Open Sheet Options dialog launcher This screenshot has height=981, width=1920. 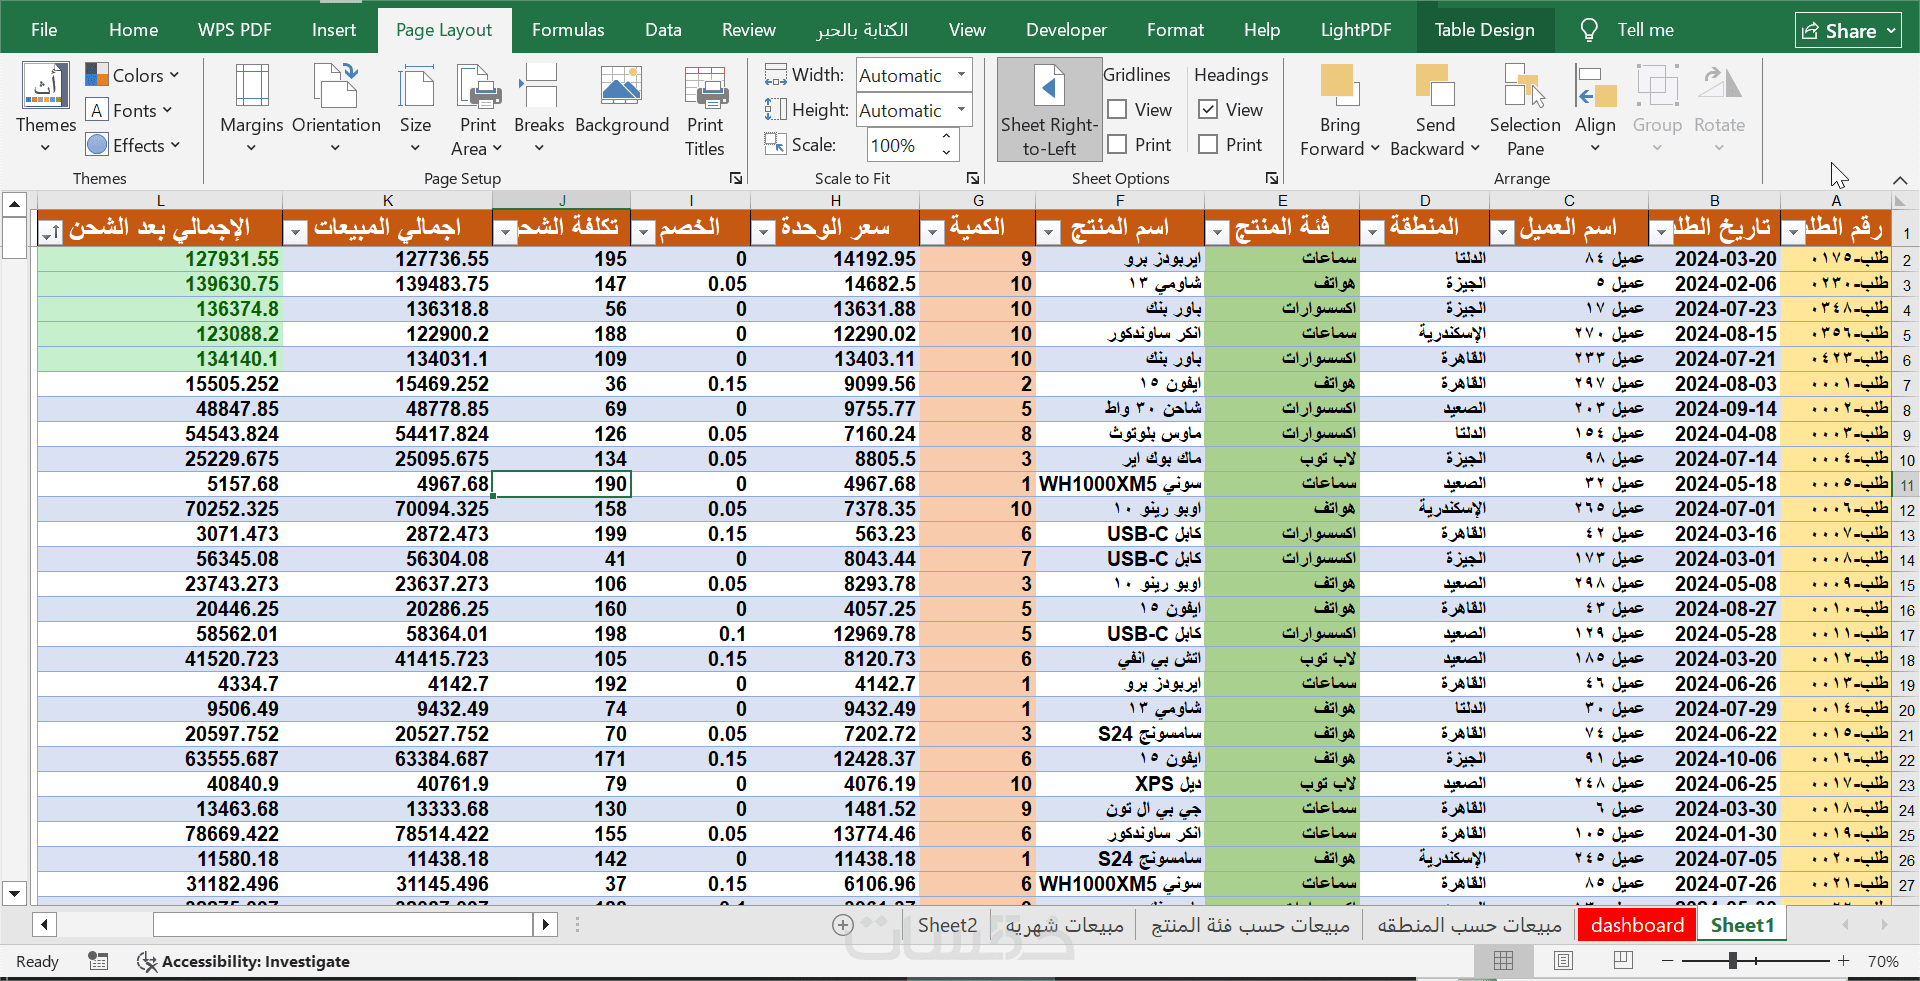[x=1272, y=178]
